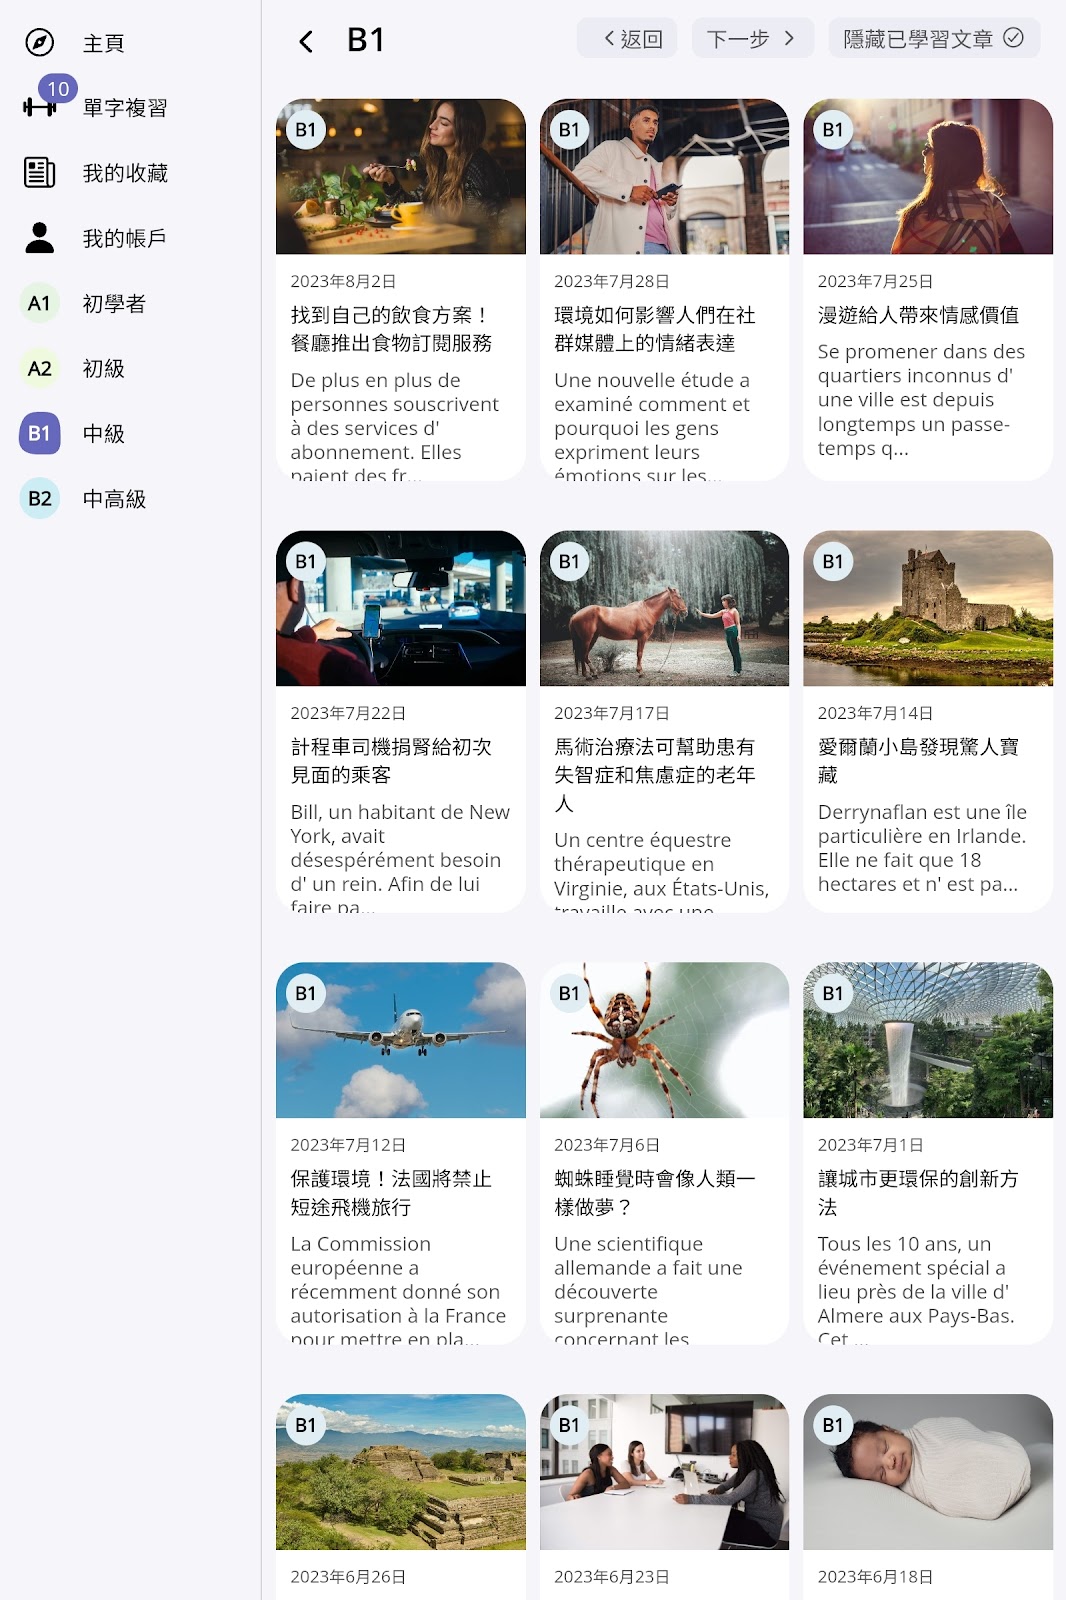This screenshot has width=1066, height=1600.
Task: Open article 愛爾蘭小島發現驚人寶藏
Action: tap(918, 761)
